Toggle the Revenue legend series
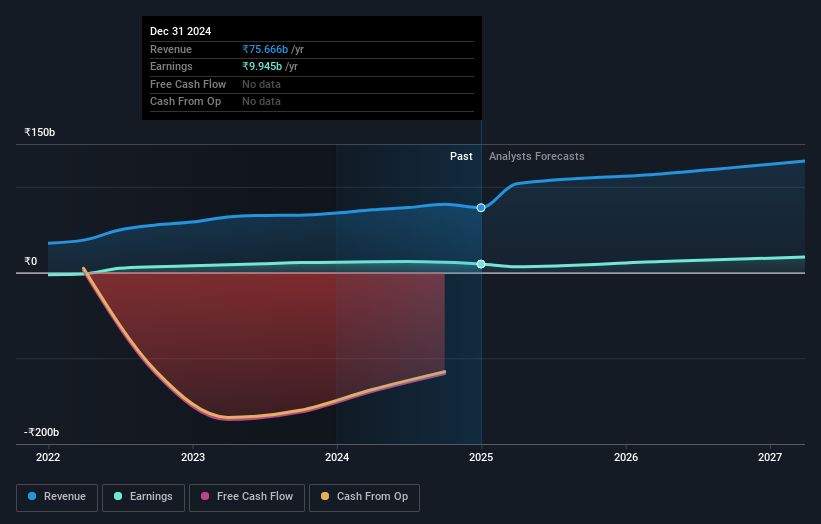The height and width of the screenshot is (524, 821). (57, 497)
